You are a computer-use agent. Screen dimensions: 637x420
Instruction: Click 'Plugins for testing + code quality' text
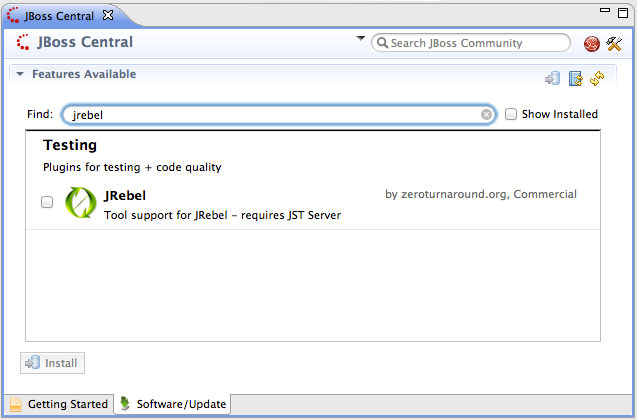click(132, 167)
